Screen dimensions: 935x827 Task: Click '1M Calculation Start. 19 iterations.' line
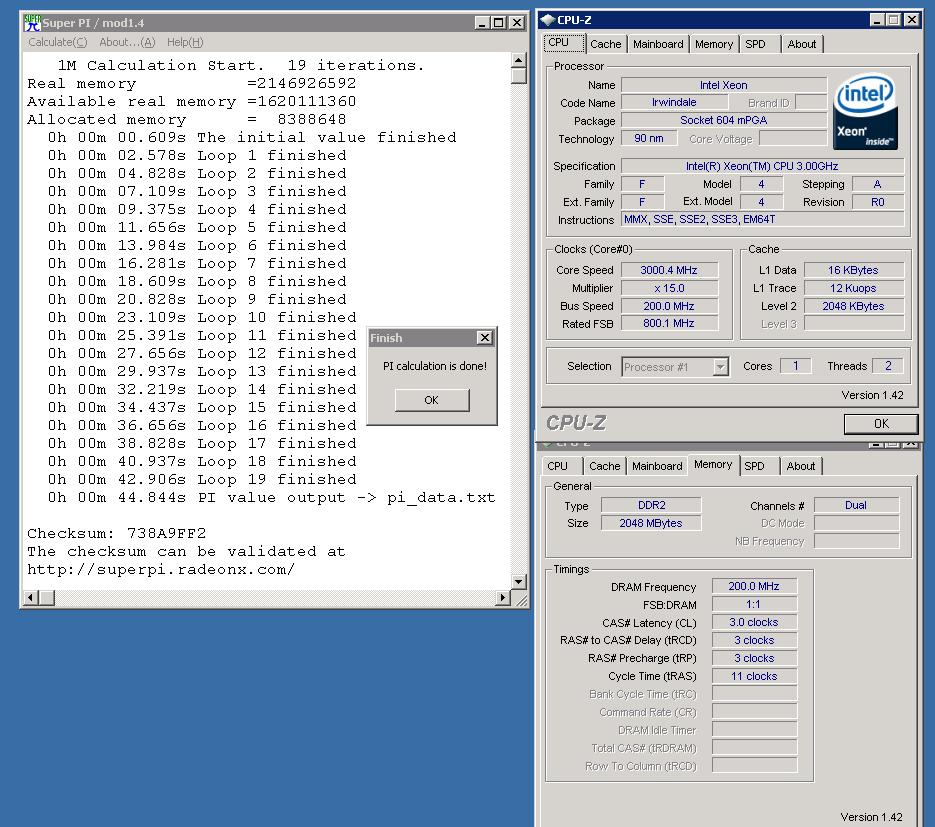click(241, 66)
